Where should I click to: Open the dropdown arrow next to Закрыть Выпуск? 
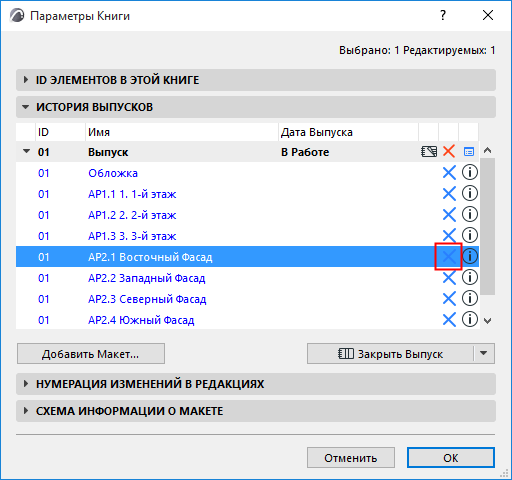point(484,353)
